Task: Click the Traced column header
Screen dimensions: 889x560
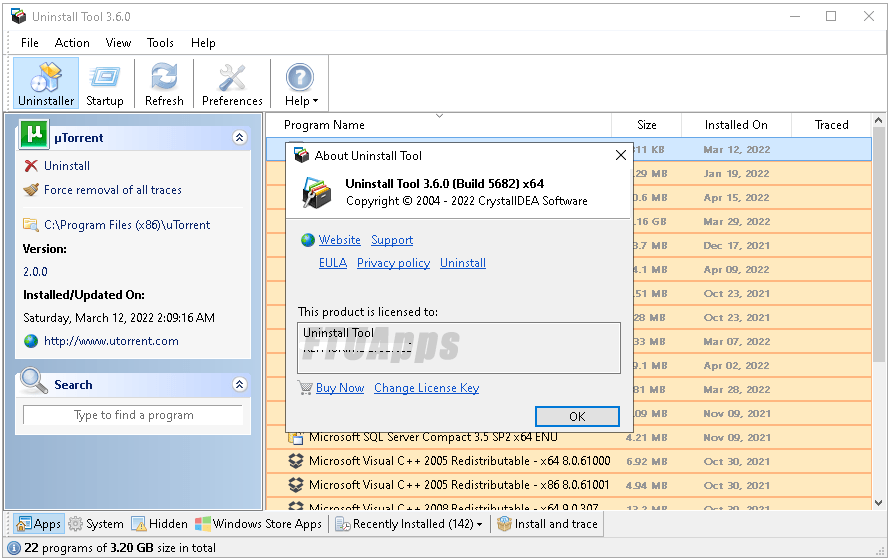Action: 831,125
